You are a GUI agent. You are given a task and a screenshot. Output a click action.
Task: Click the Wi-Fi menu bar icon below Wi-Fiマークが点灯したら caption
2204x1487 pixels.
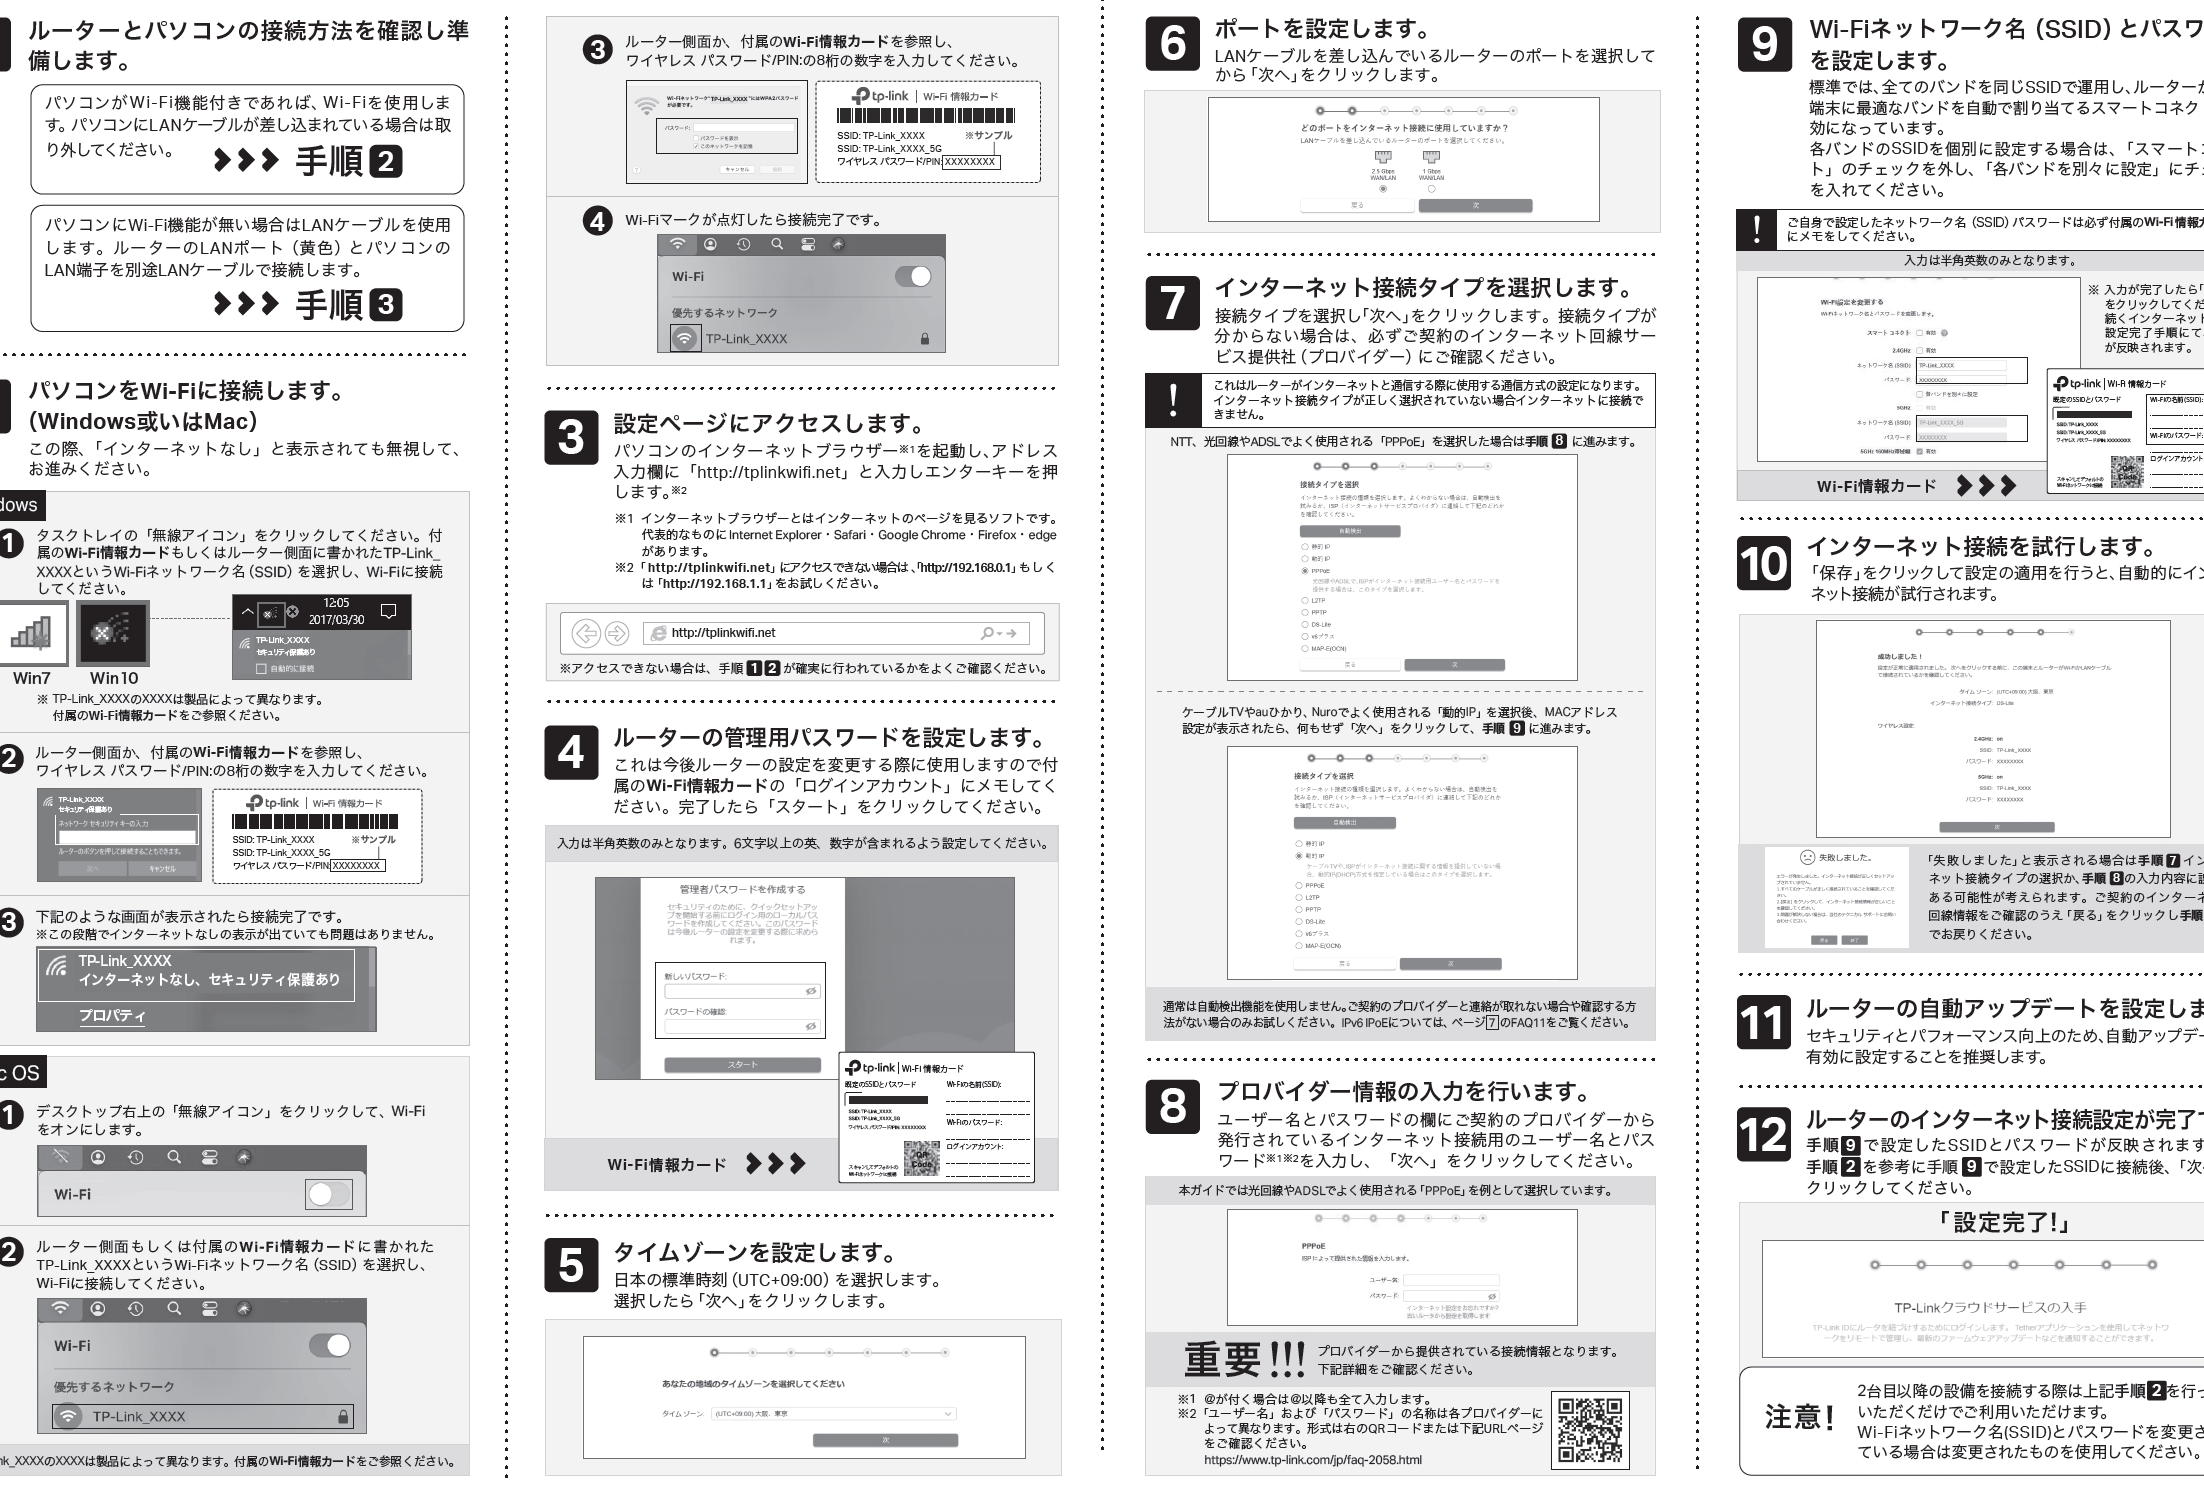[x=678, y=244]
